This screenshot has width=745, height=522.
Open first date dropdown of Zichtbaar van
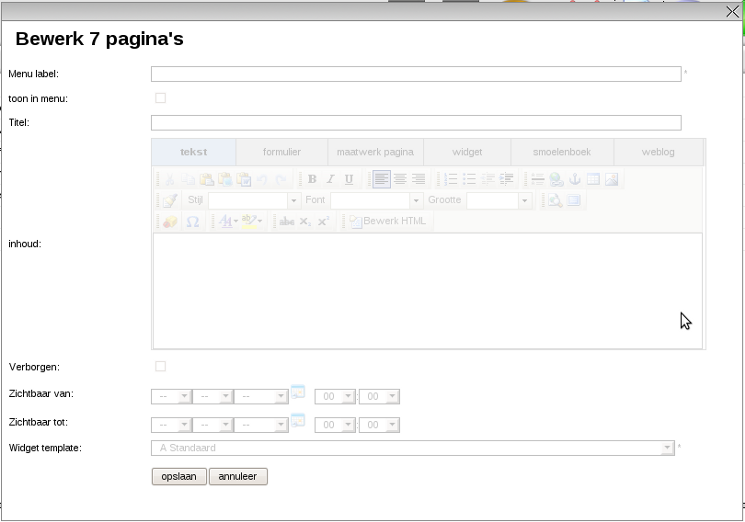(x=171, y=396)
